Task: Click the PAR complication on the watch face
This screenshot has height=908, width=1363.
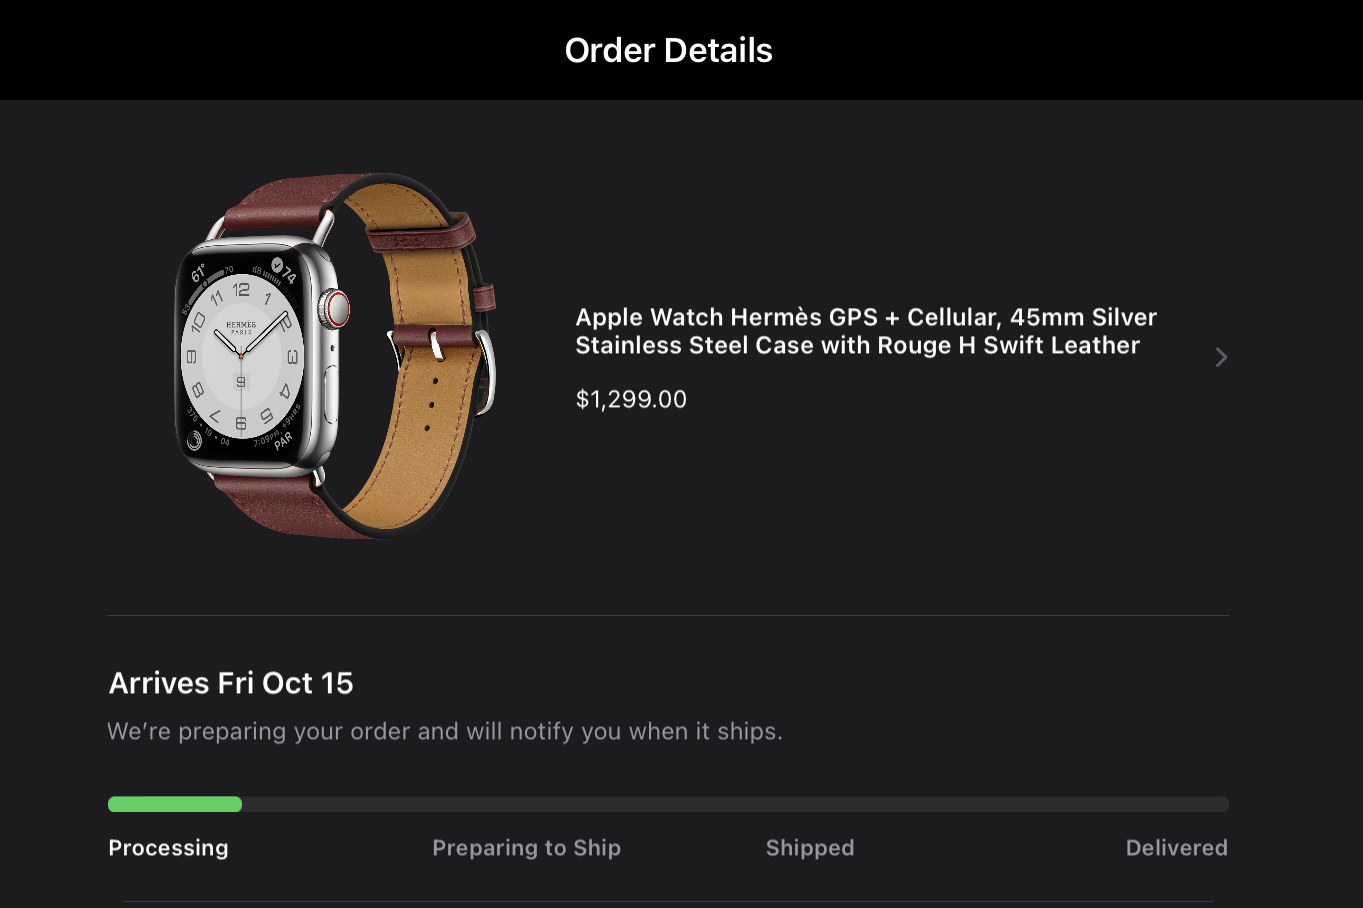Action: tap(284, 439)
